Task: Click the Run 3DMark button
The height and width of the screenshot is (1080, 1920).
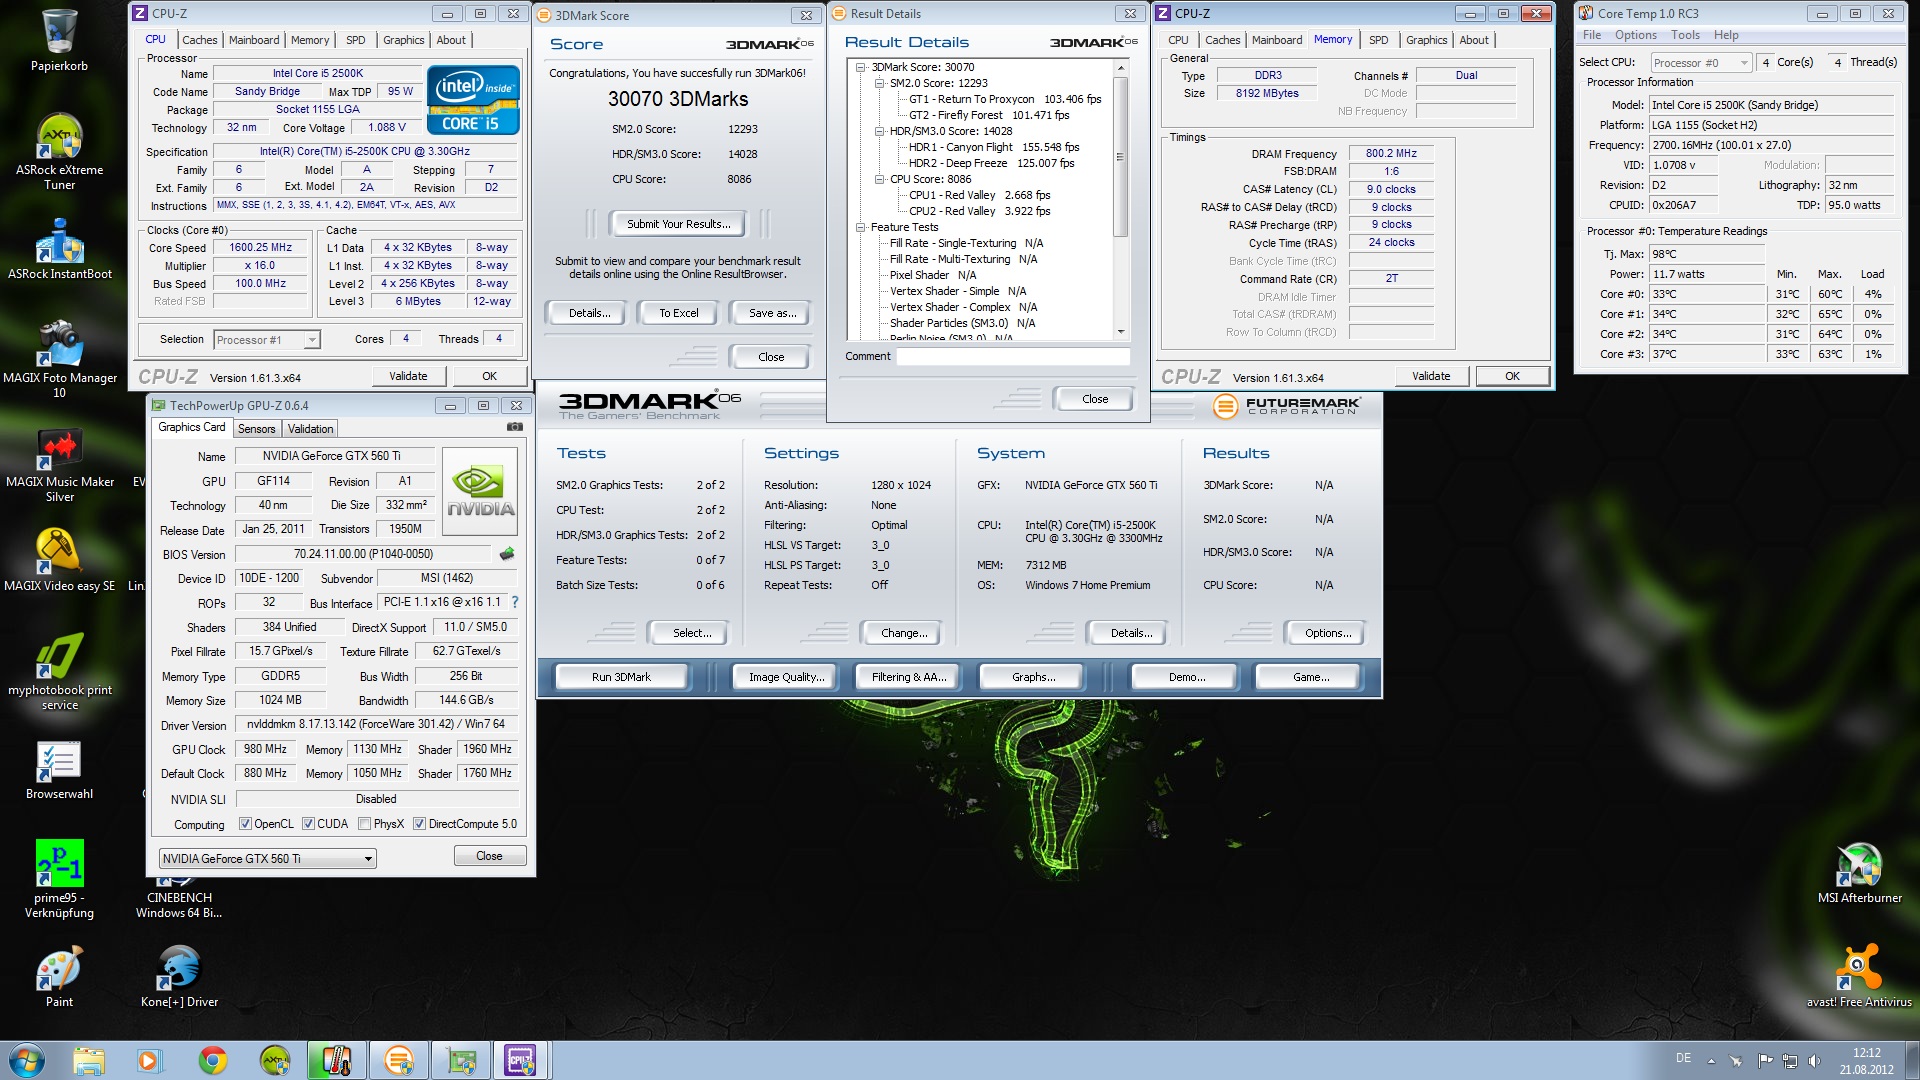Action: click(621, 677)
